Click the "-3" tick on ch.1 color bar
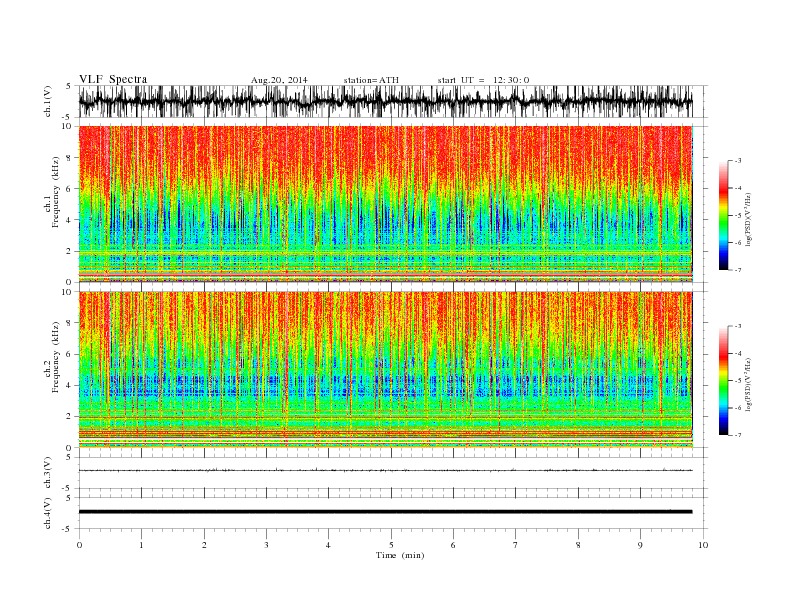This screenshot has width=792, height=612. pyautogui.click(x=737, y=161)
